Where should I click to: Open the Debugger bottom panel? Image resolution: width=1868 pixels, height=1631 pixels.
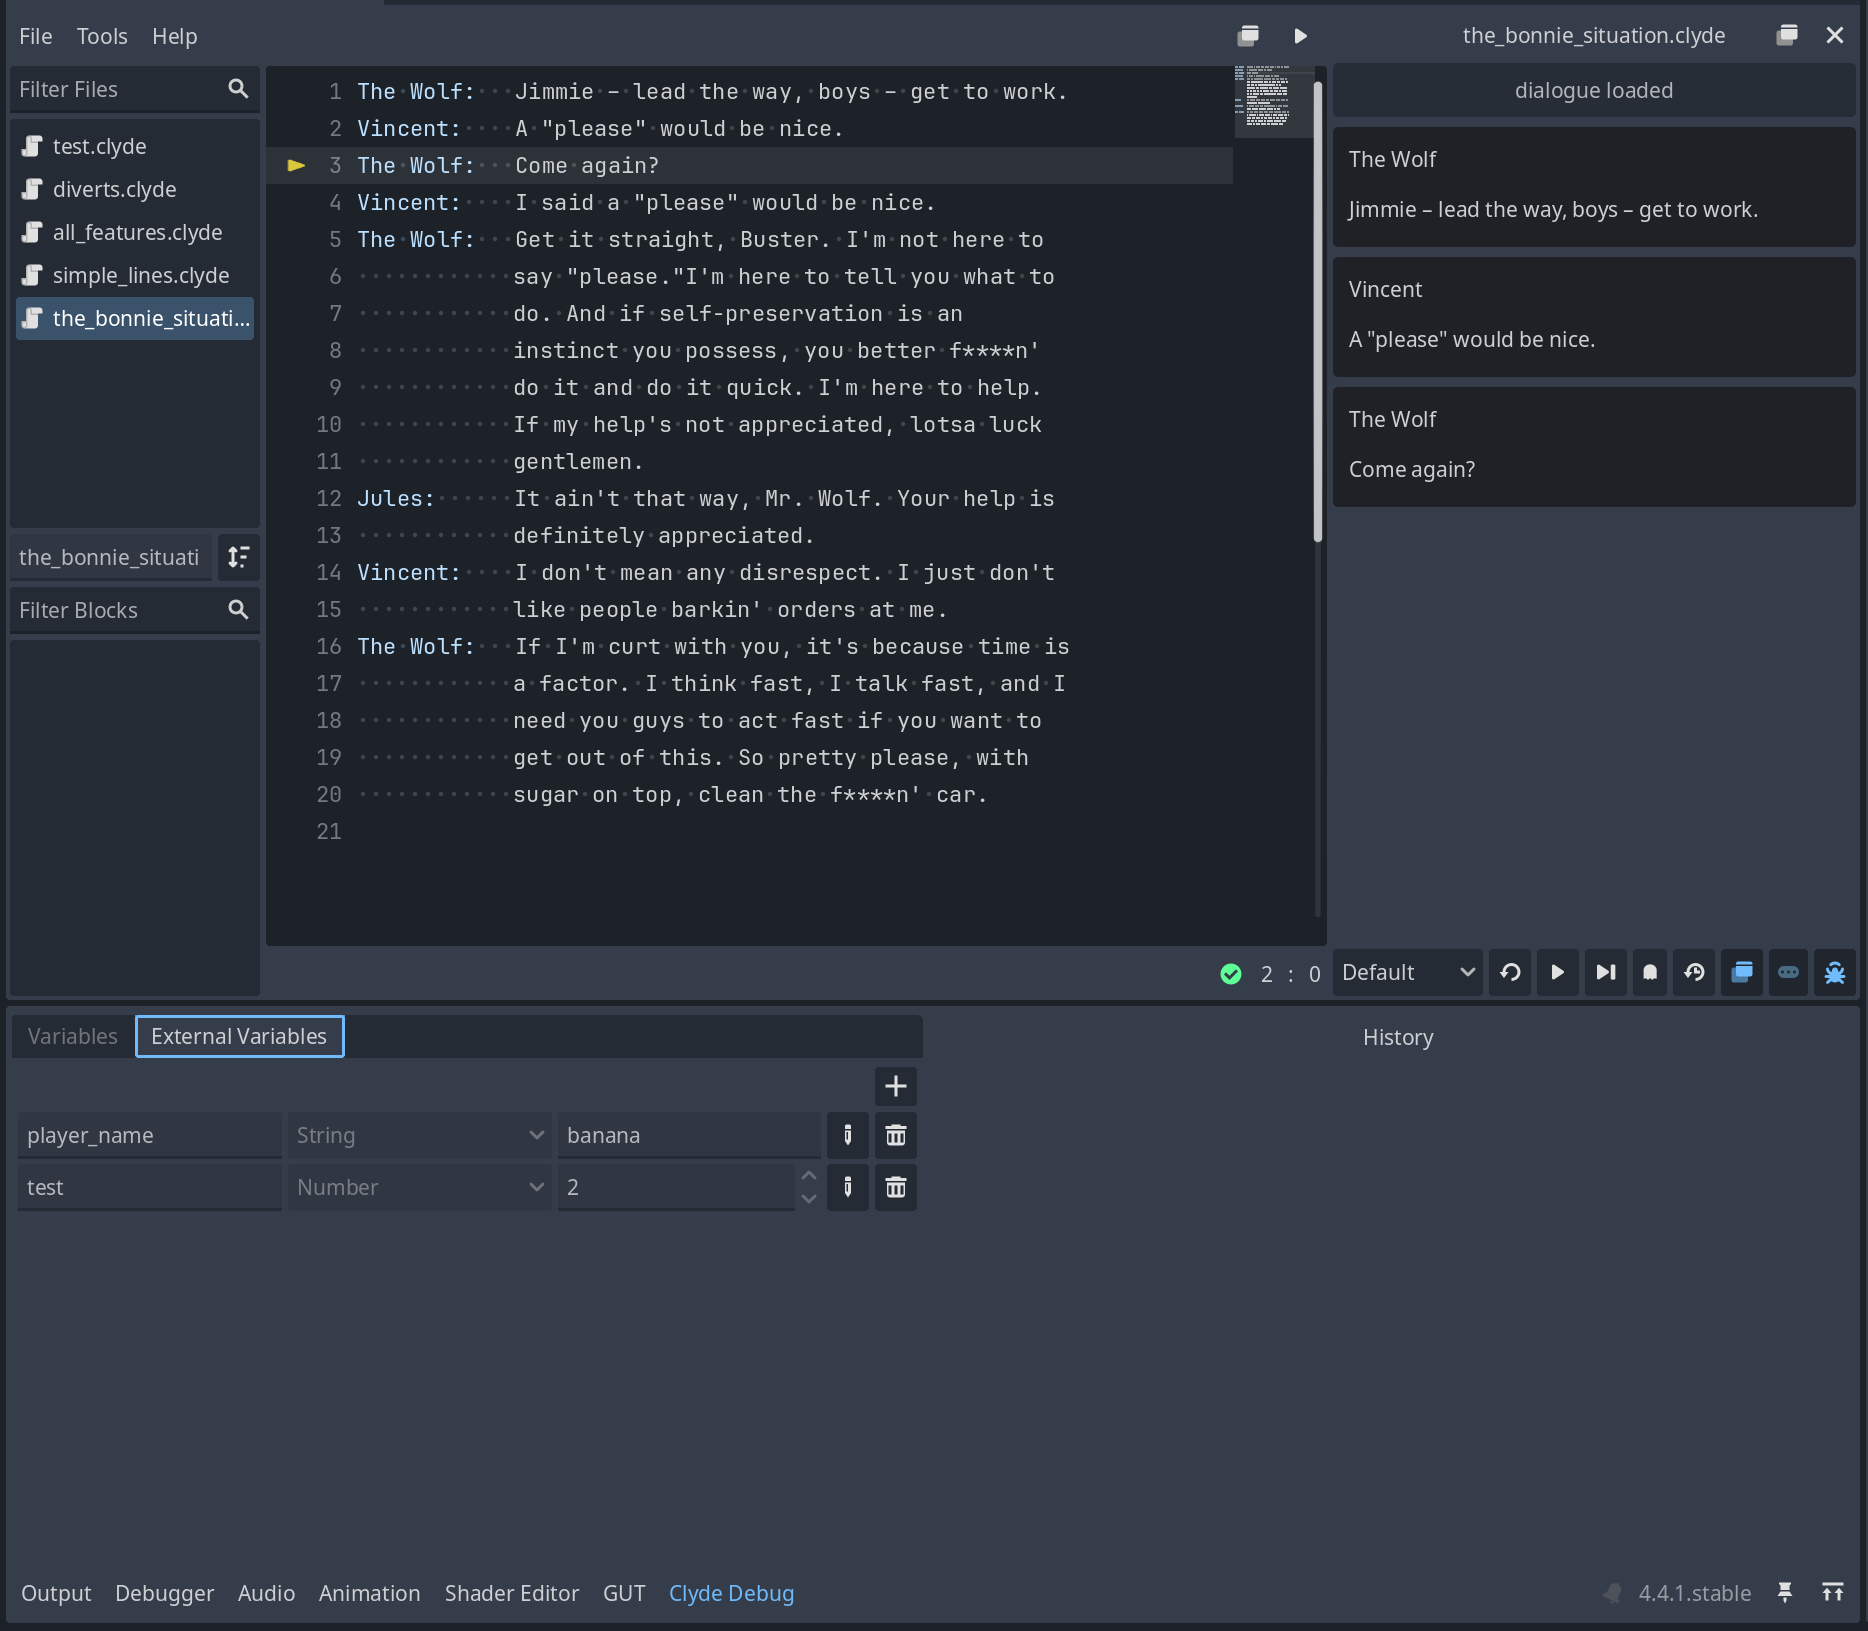[x=164, y=1593]
